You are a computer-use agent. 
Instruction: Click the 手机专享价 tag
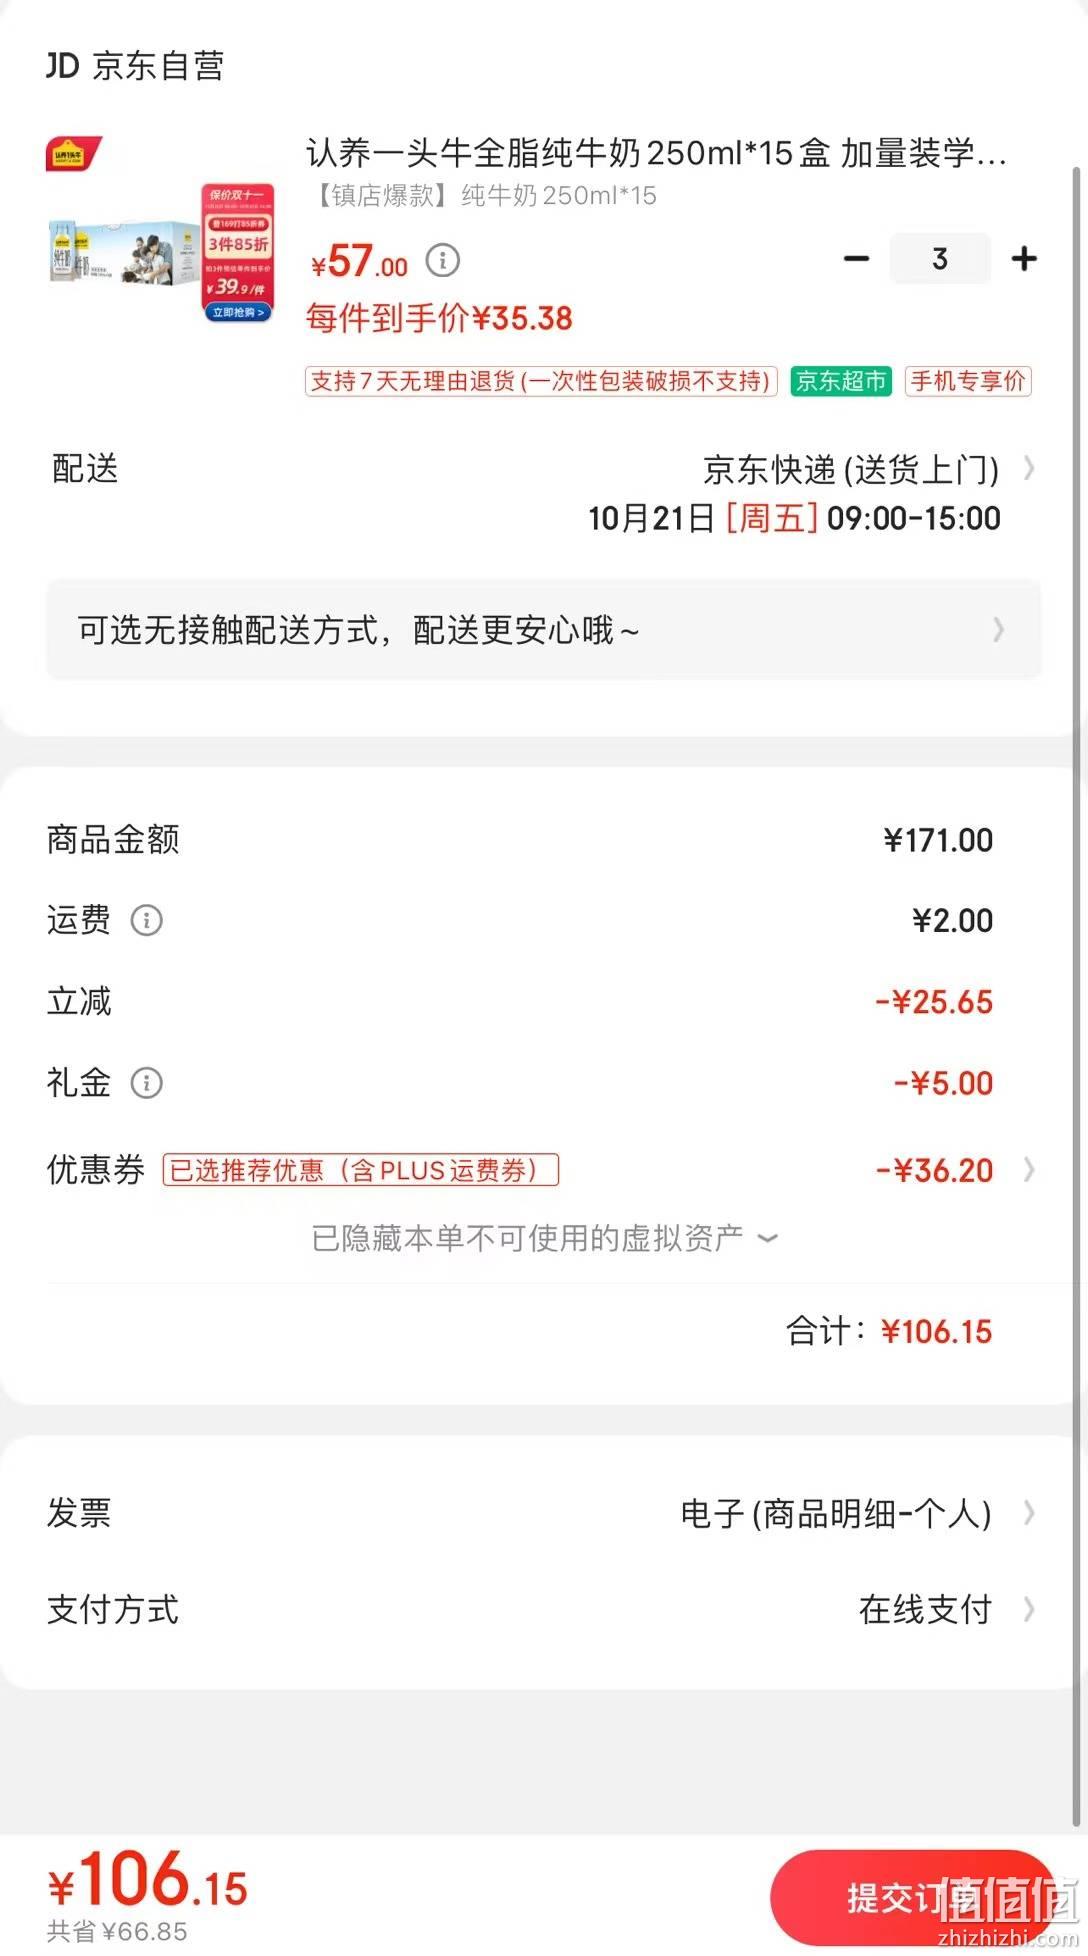968,381
